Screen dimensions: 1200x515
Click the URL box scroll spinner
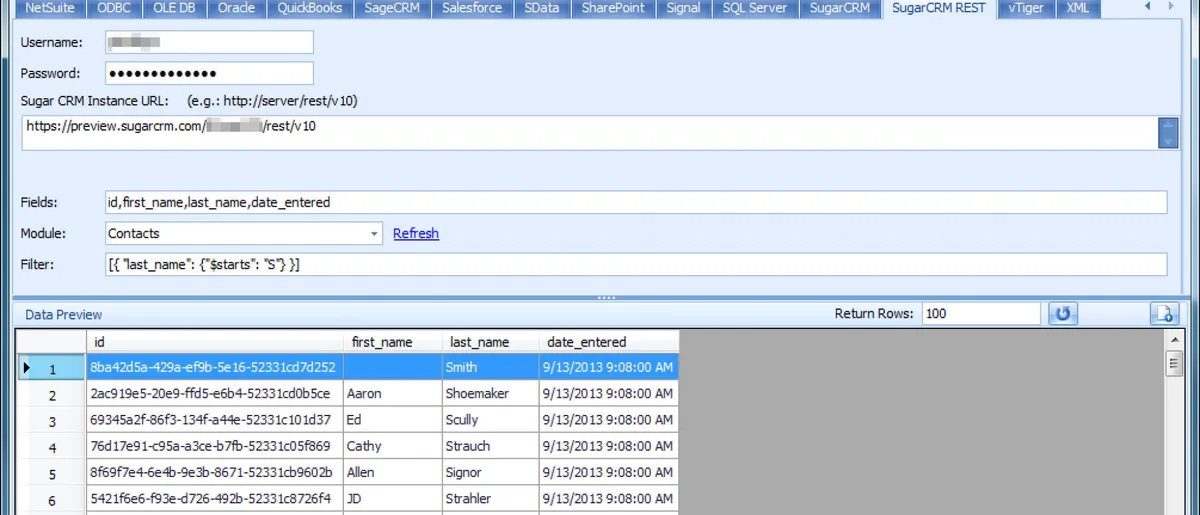click(x=1167, y=133)
